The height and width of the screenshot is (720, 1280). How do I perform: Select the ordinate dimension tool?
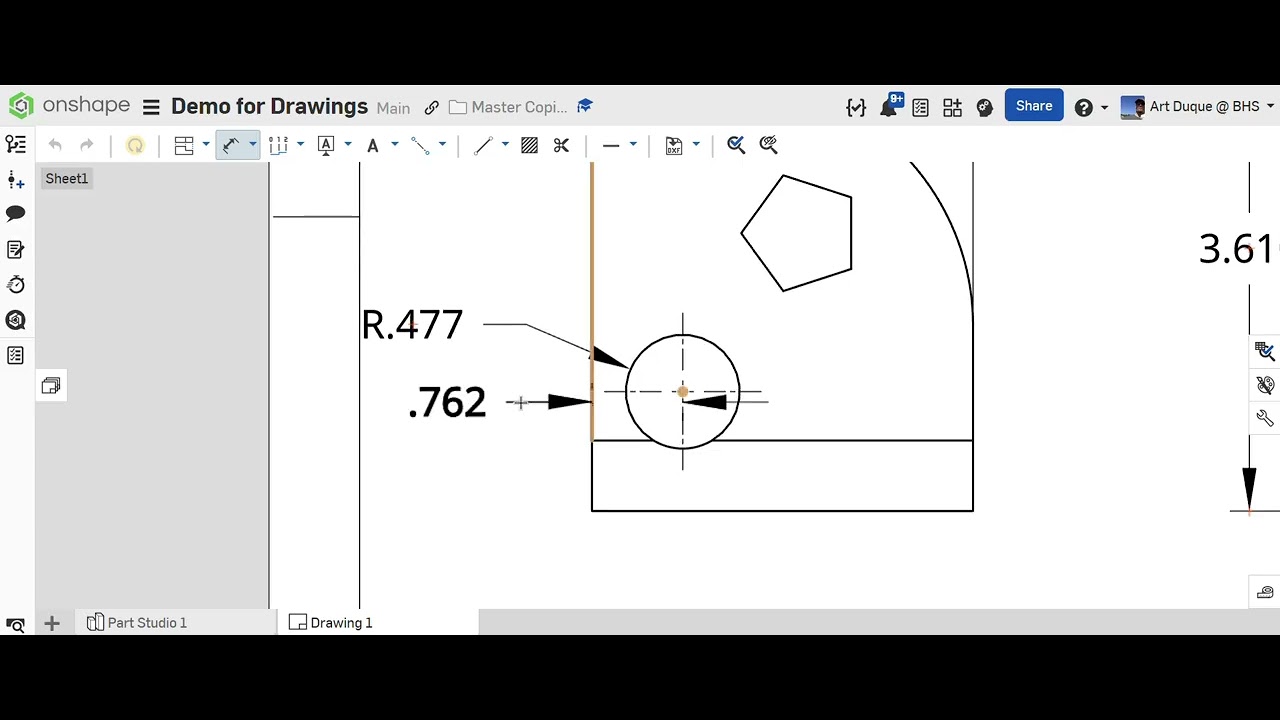click(279, 145)
